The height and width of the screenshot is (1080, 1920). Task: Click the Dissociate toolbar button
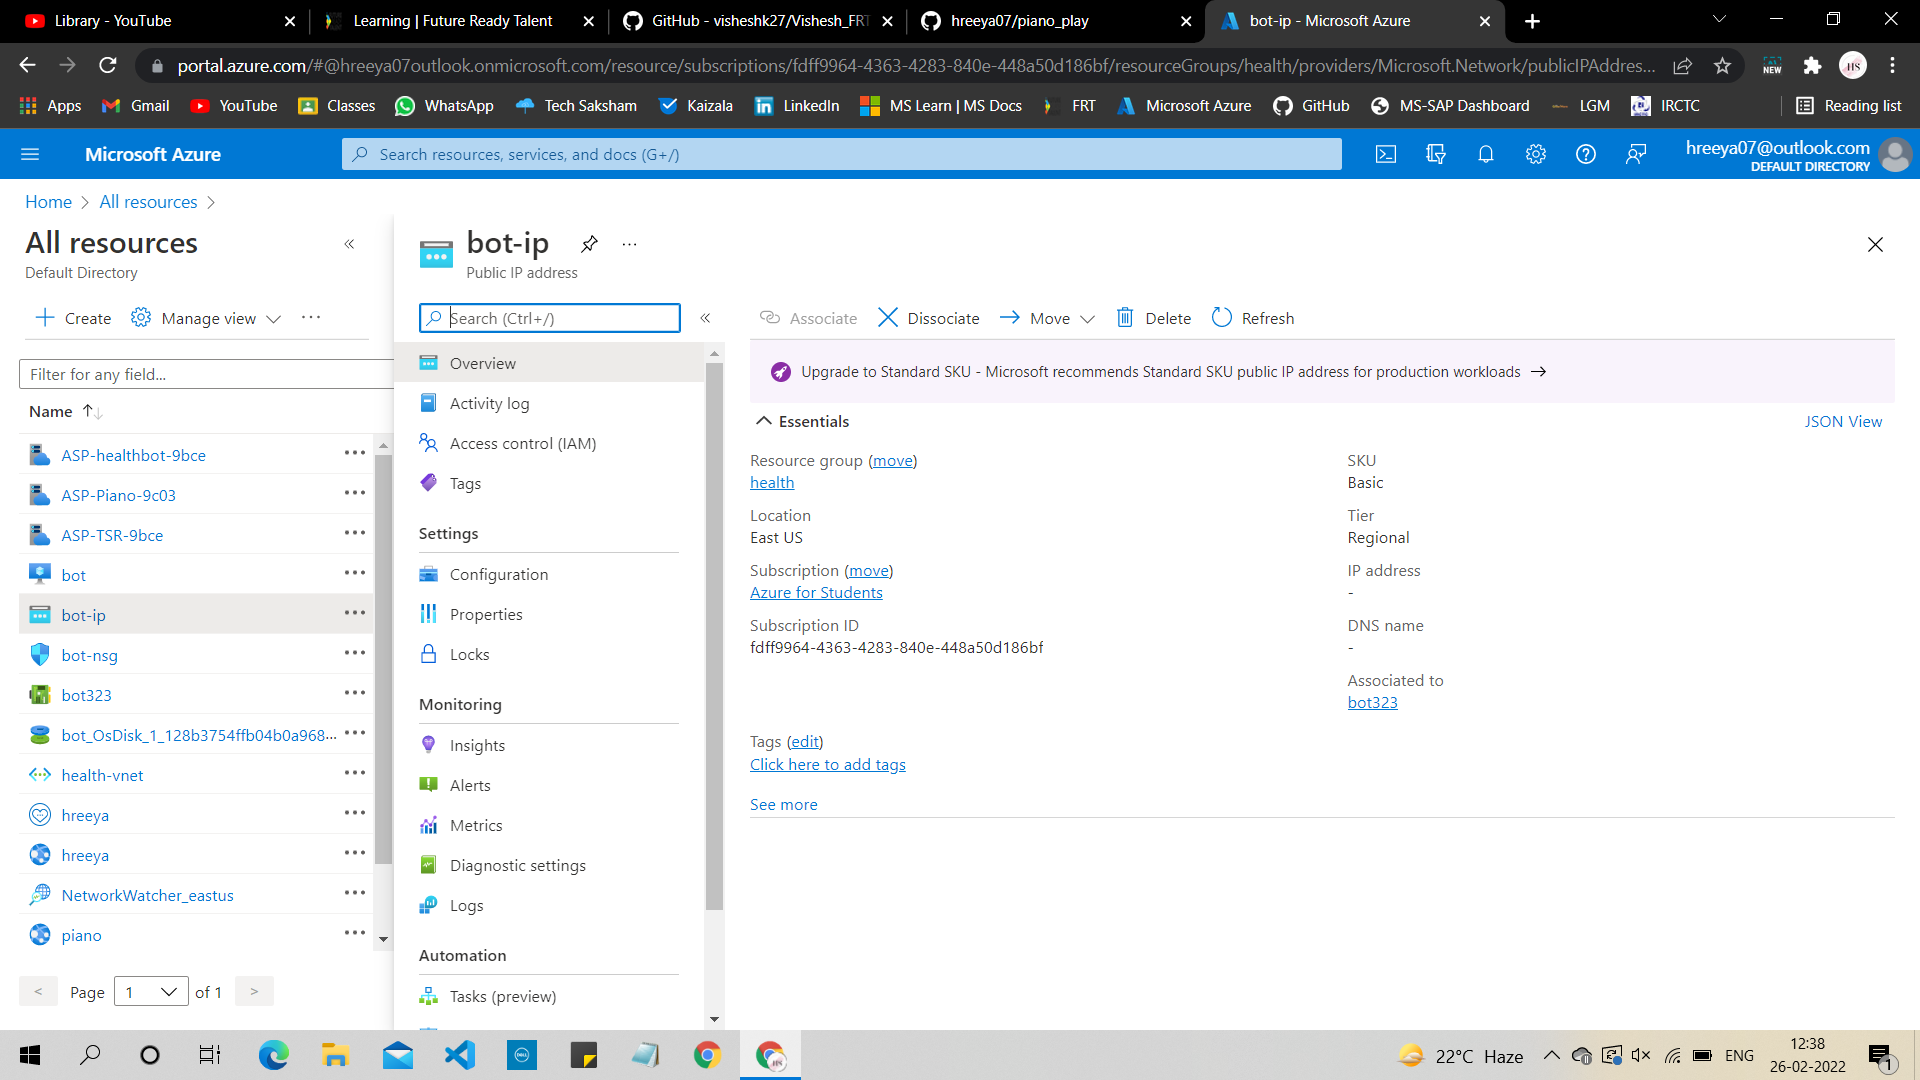point(928,318)
